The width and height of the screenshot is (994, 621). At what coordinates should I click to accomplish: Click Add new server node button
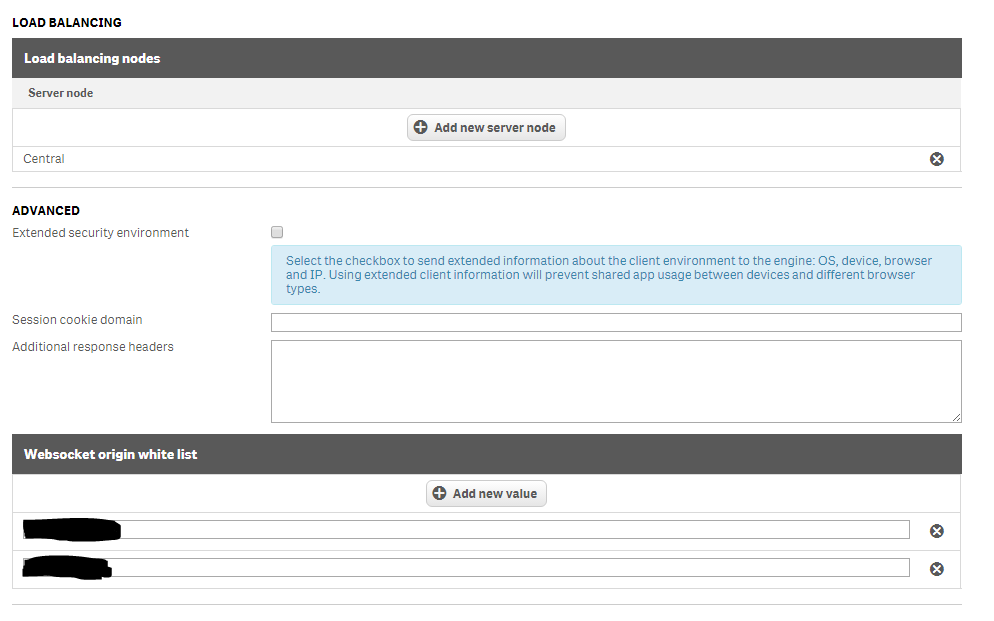click(x=486, y=128)
